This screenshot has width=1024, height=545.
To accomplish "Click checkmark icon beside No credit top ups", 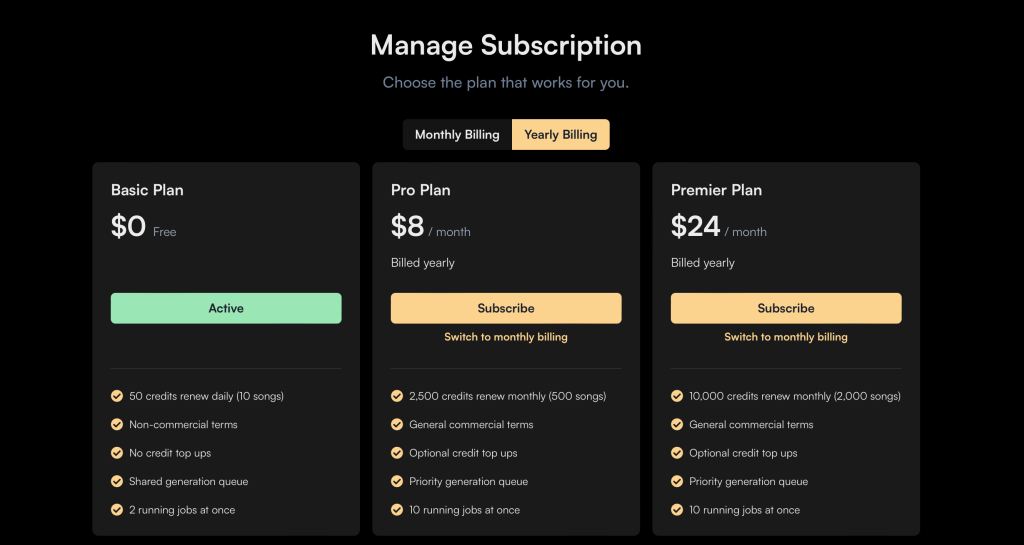I will (117, 453).
